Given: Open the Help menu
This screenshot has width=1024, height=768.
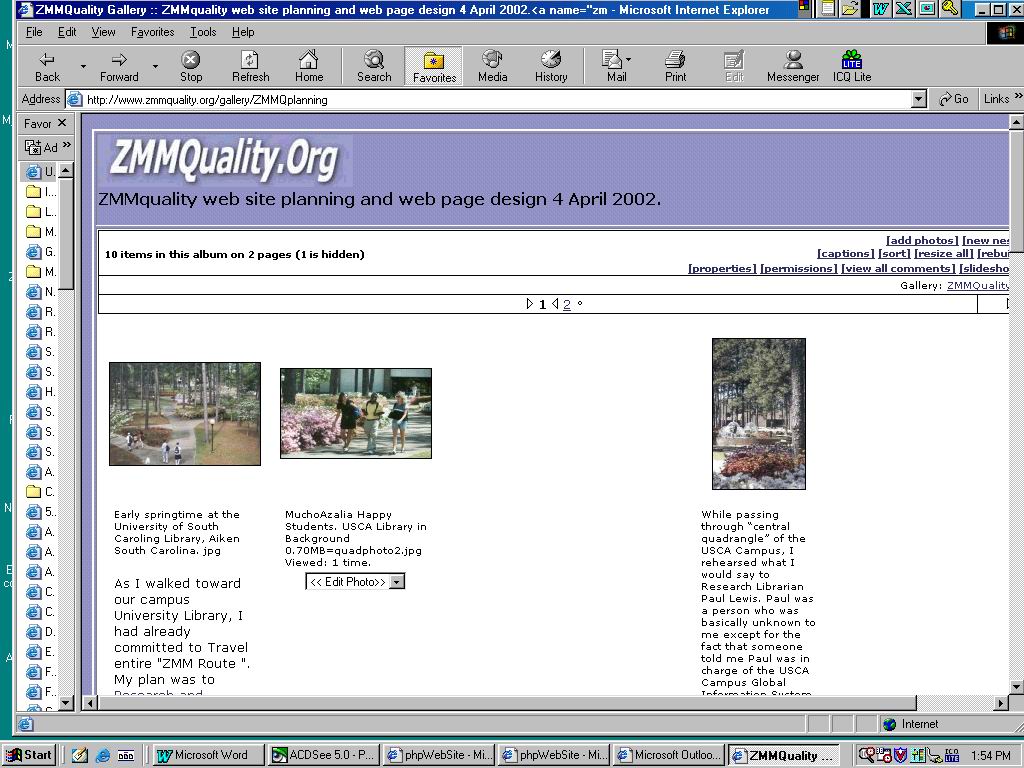Looking at the screenshot, I should pos(243,32).
